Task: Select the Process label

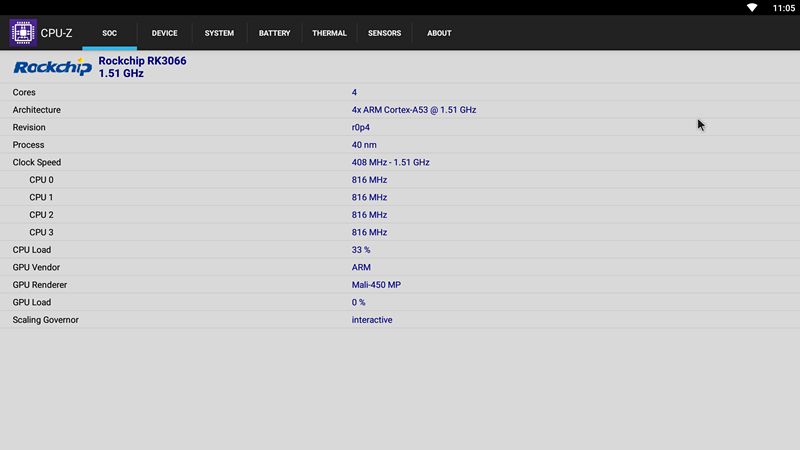Action: pos(29,145)
